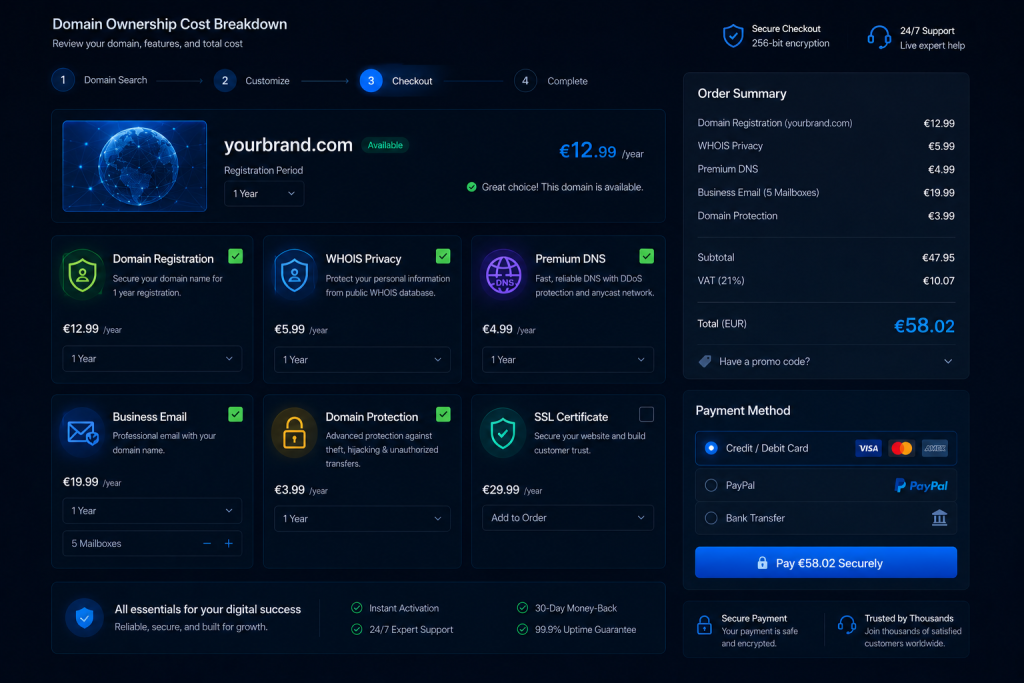This screenshot has width=1024, height=683.
Task: Click the Secure Checkout shield icon
Action: (733, 36)
